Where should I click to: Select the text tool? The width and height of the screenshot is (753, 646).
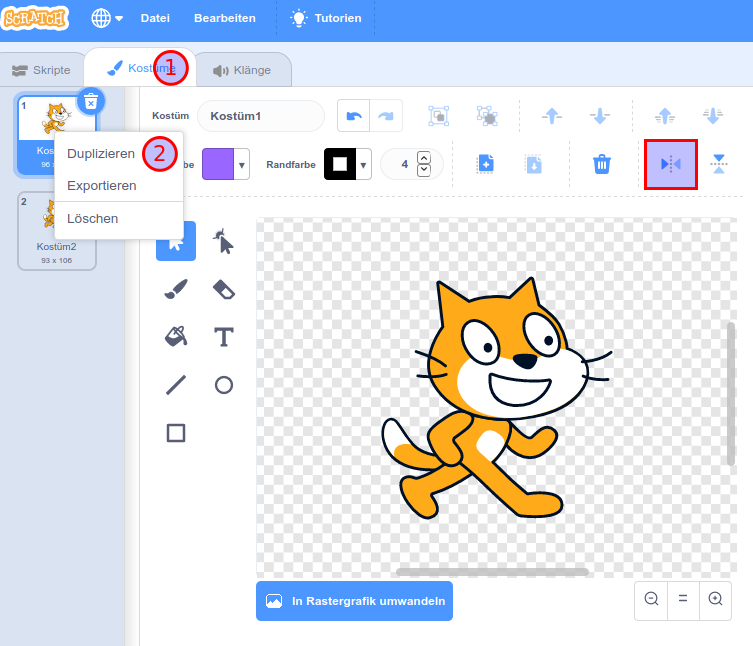coord(224,337)
